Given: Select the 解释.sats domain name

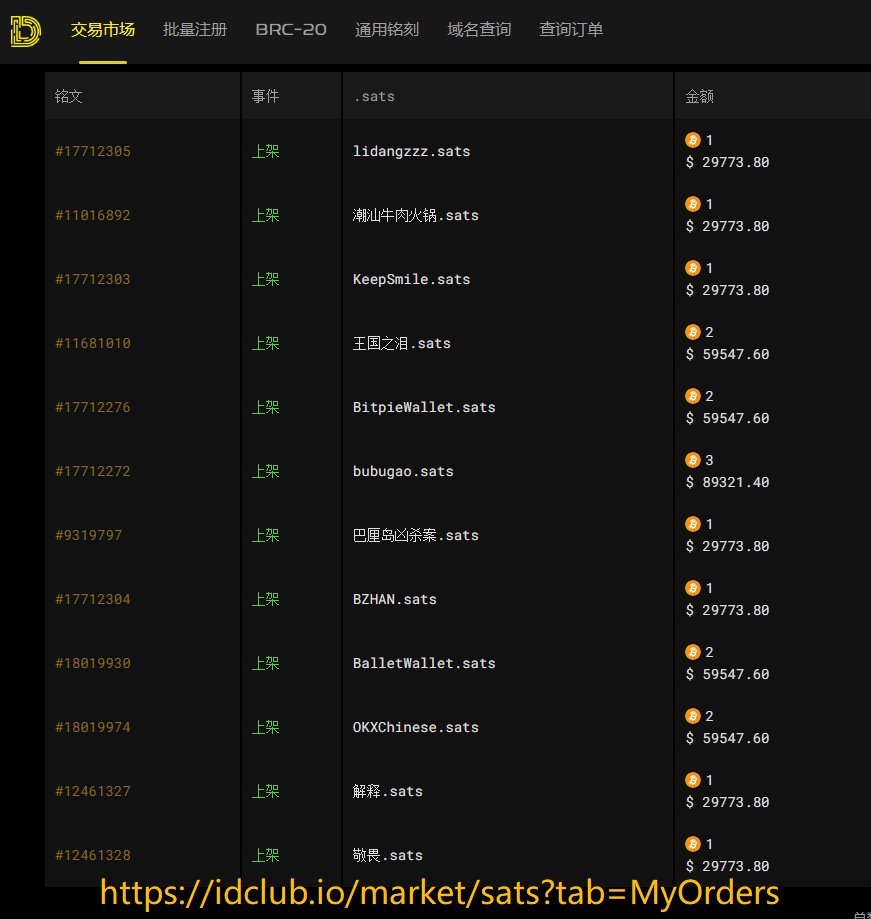Looking at the screenshot, I should (x=387, y=791).
